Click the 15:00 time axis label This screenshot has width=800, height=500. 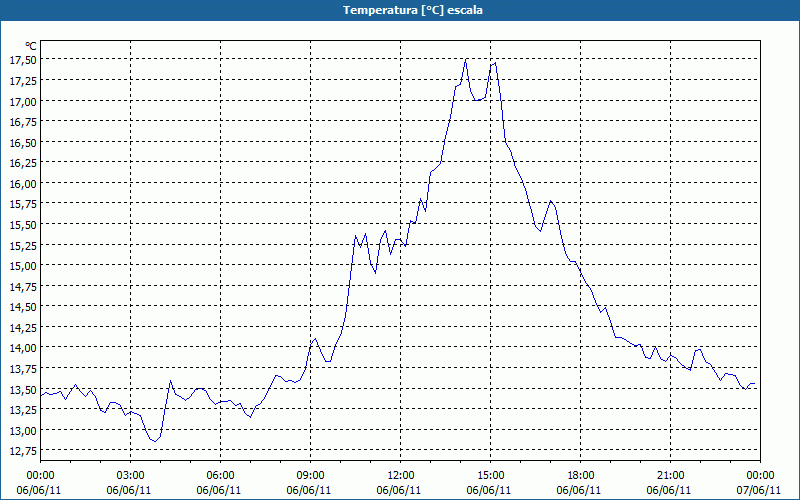click(491, 476)
